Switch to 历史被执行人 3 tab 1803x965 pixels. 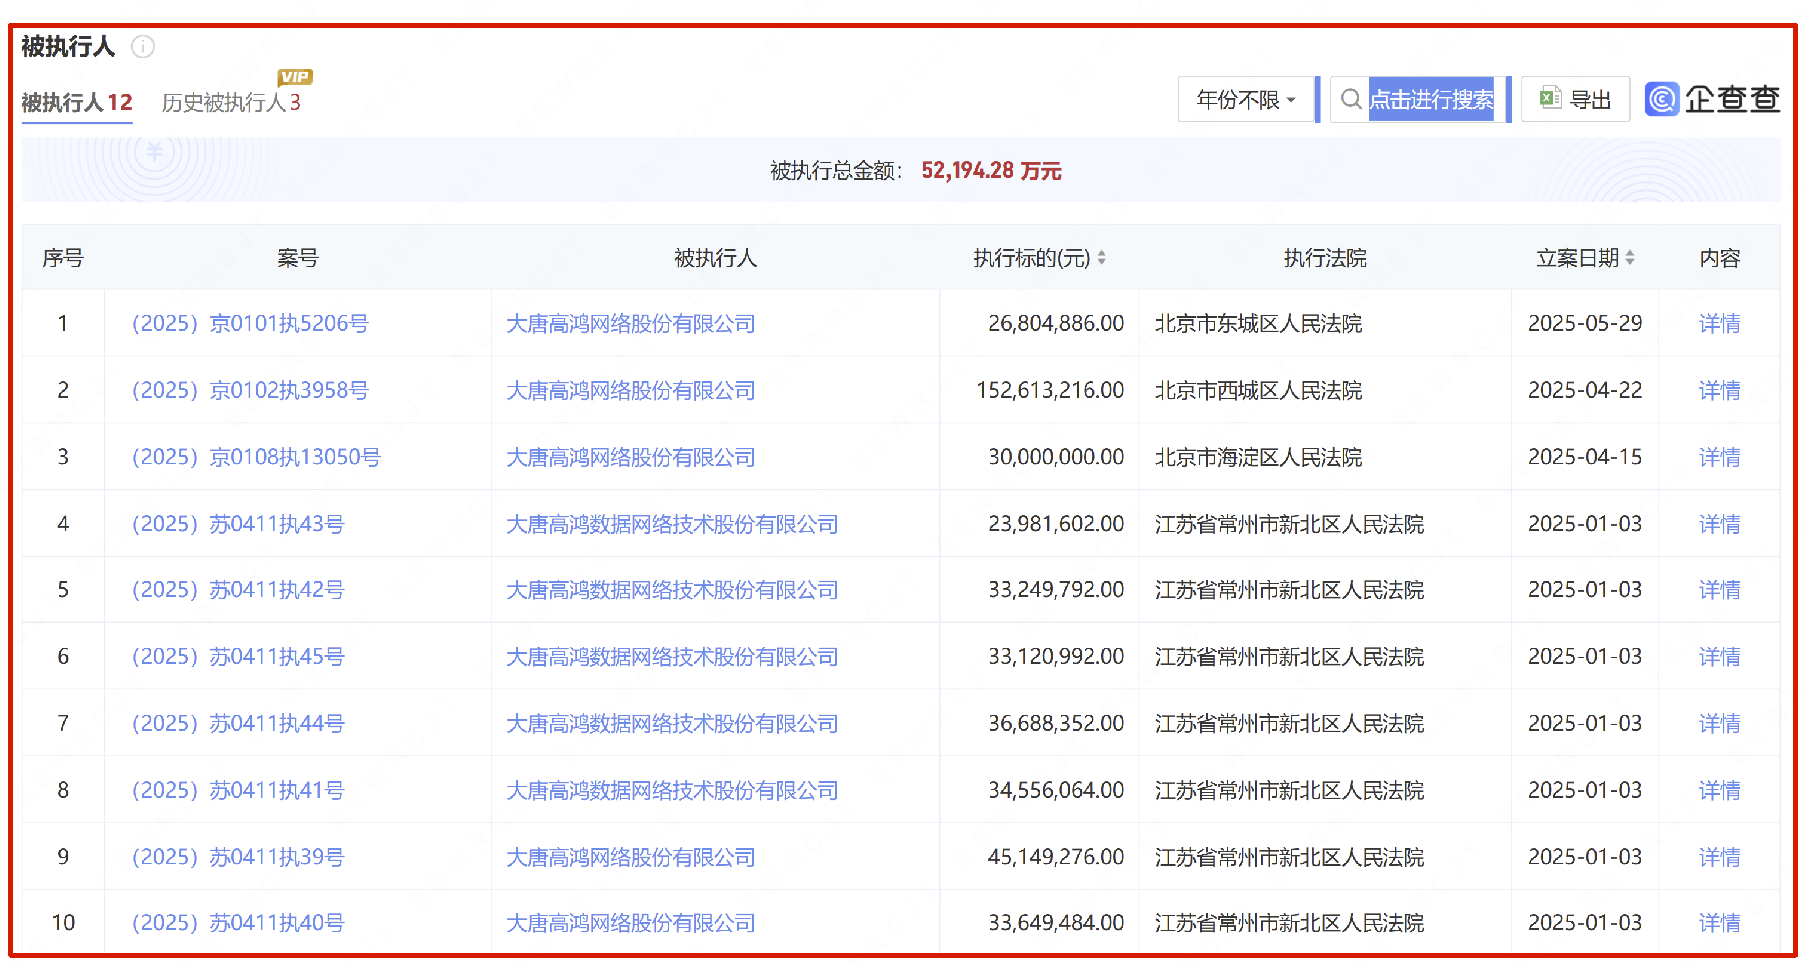[x=231, y=103]
